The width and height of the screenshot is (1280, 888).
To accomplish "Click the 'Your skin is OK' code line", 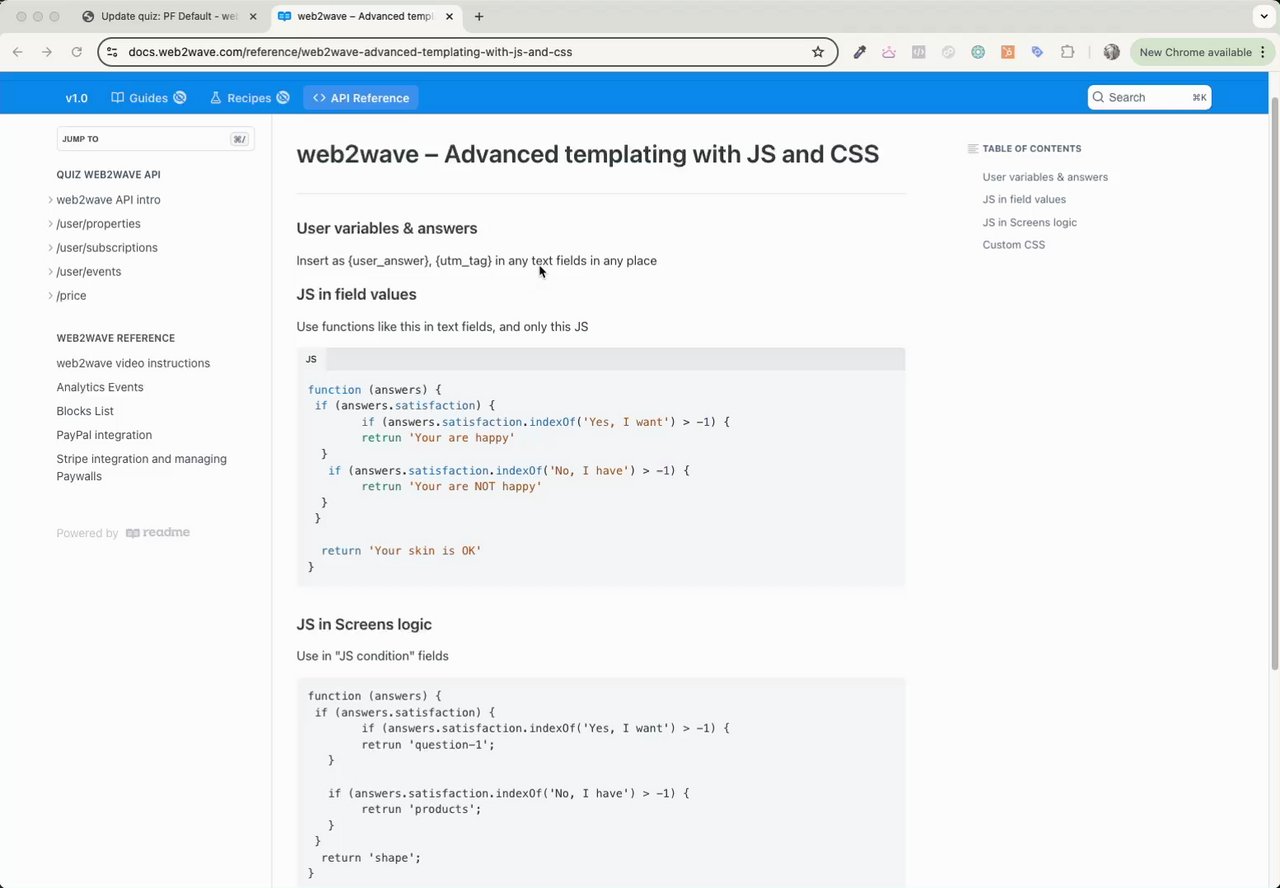I will [401, 551].
